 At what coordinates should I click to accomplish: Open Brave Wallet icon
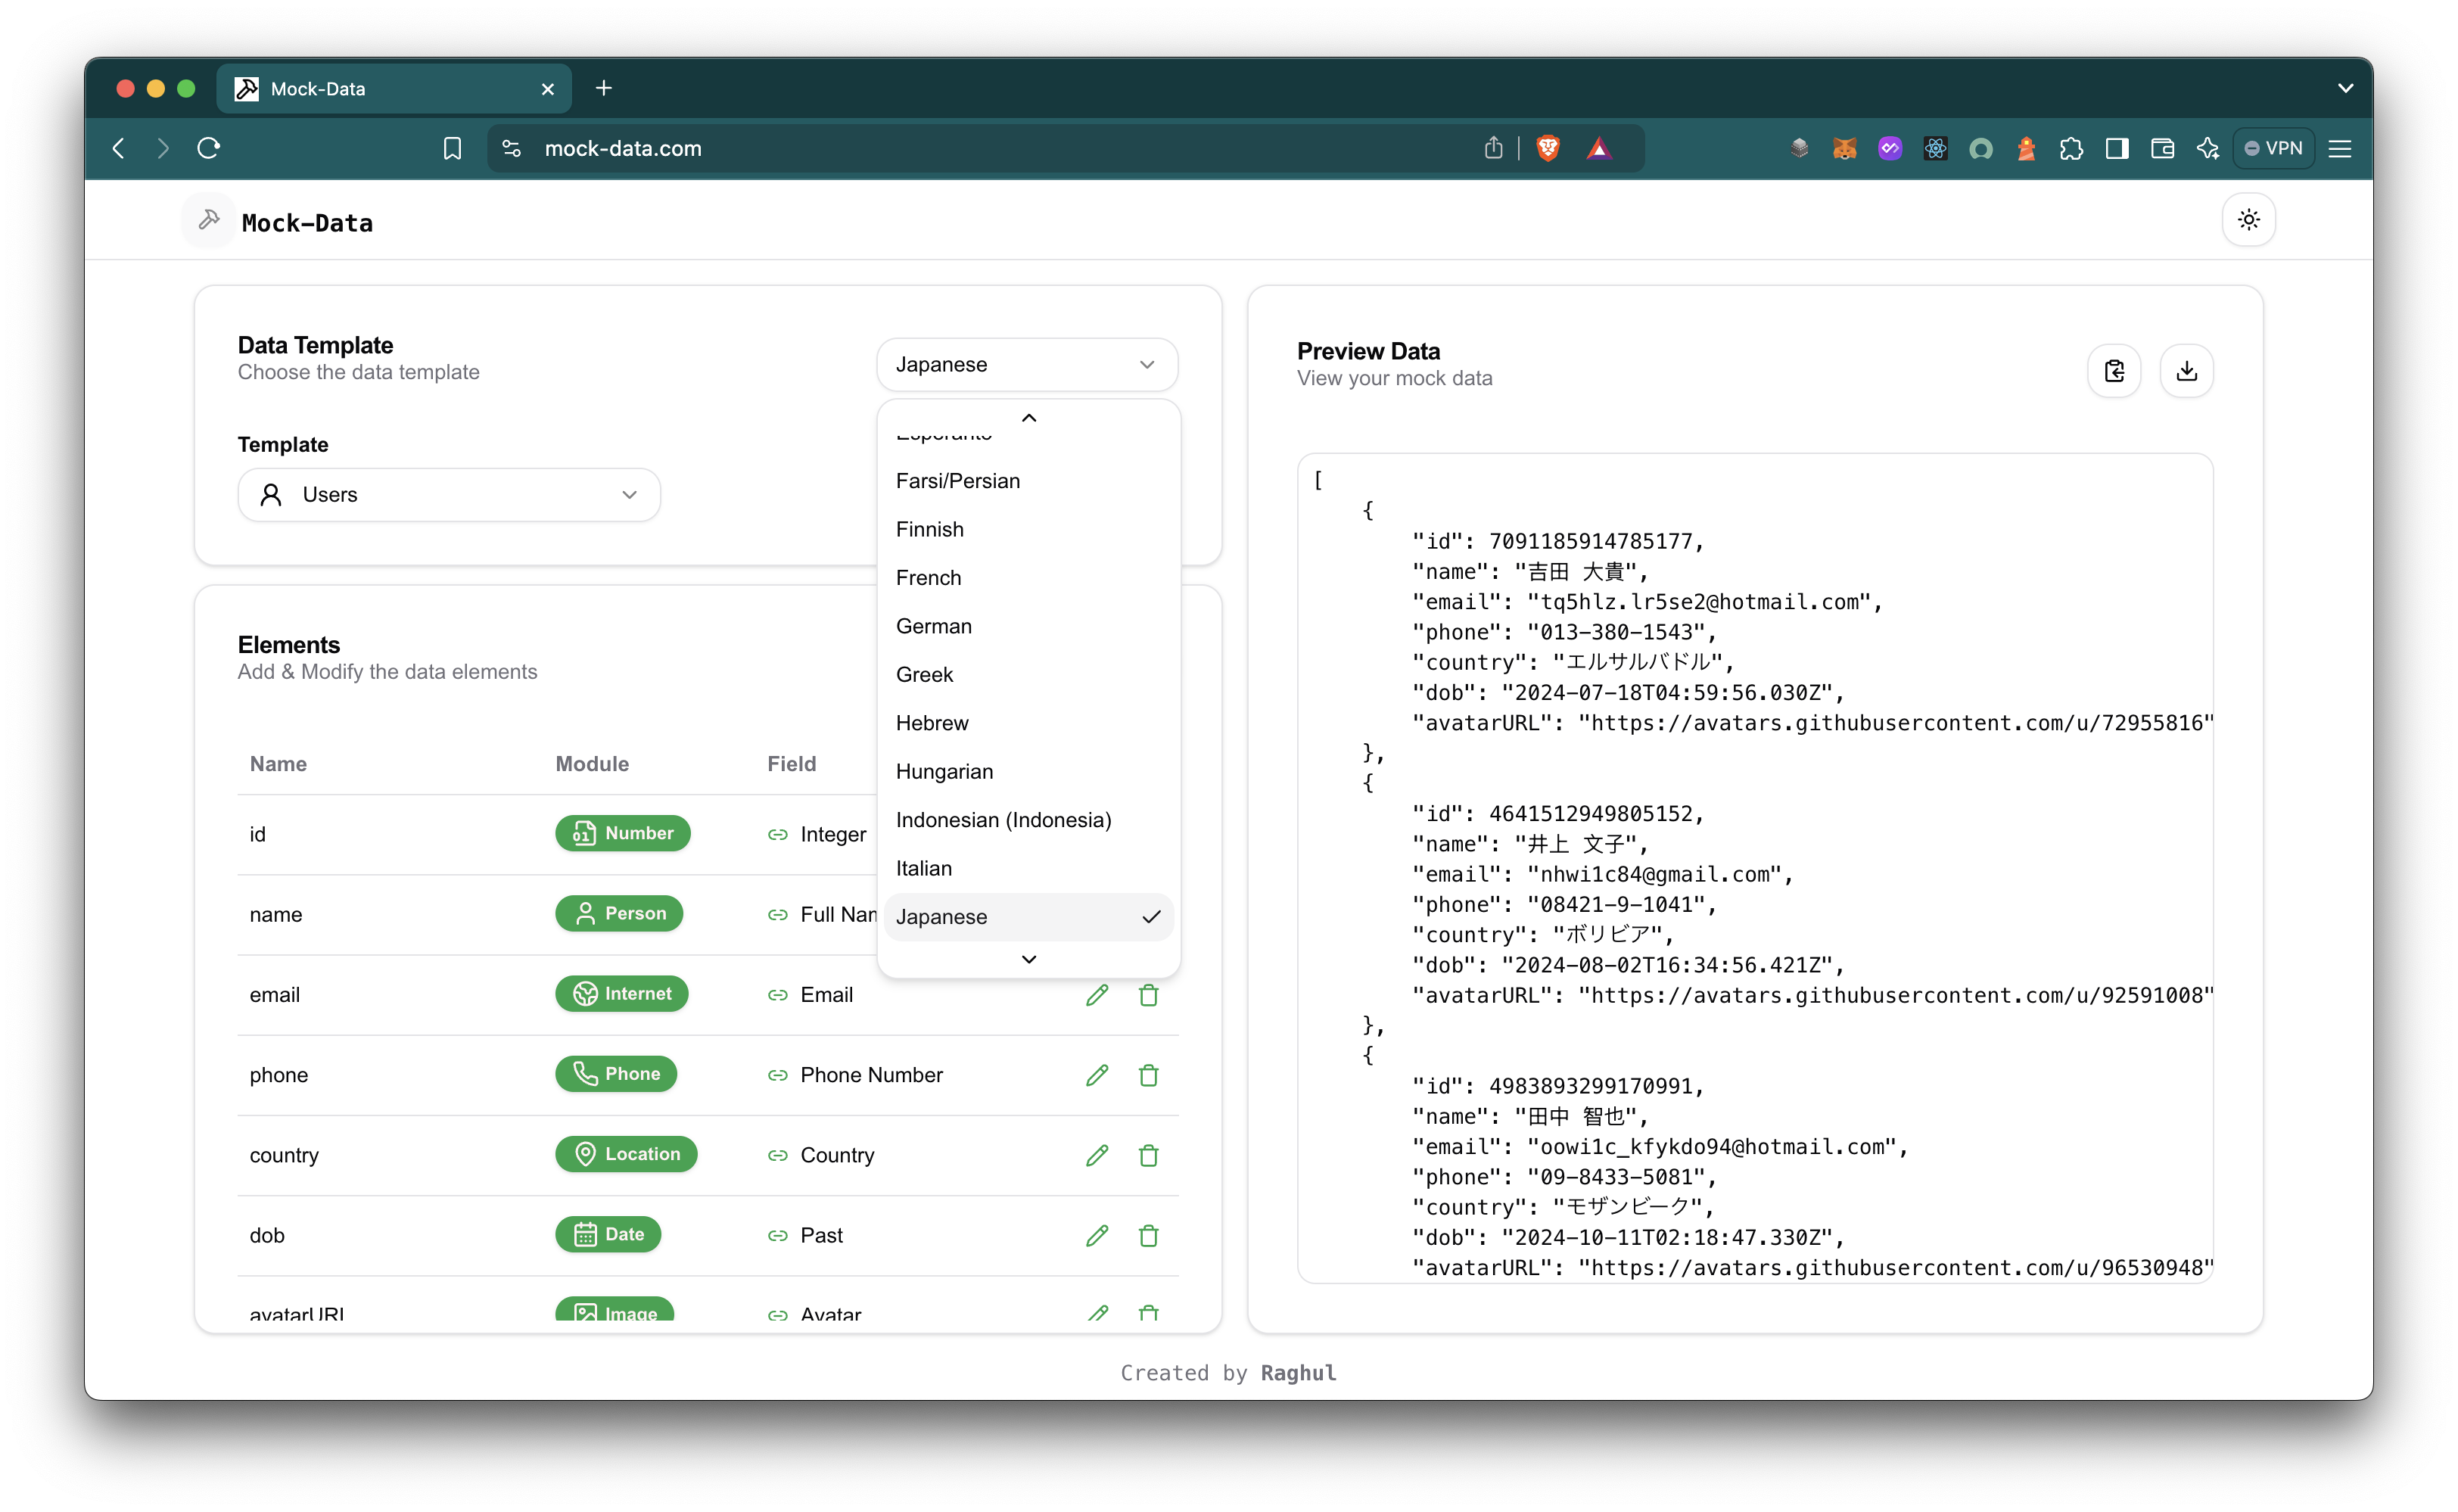(2162, 148)
